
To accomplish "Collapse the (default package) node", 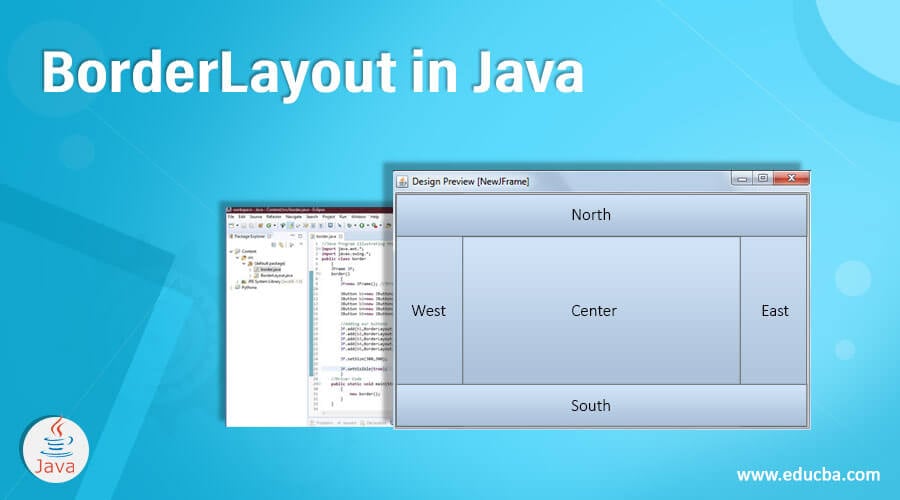I will click(x=244, y=263).
